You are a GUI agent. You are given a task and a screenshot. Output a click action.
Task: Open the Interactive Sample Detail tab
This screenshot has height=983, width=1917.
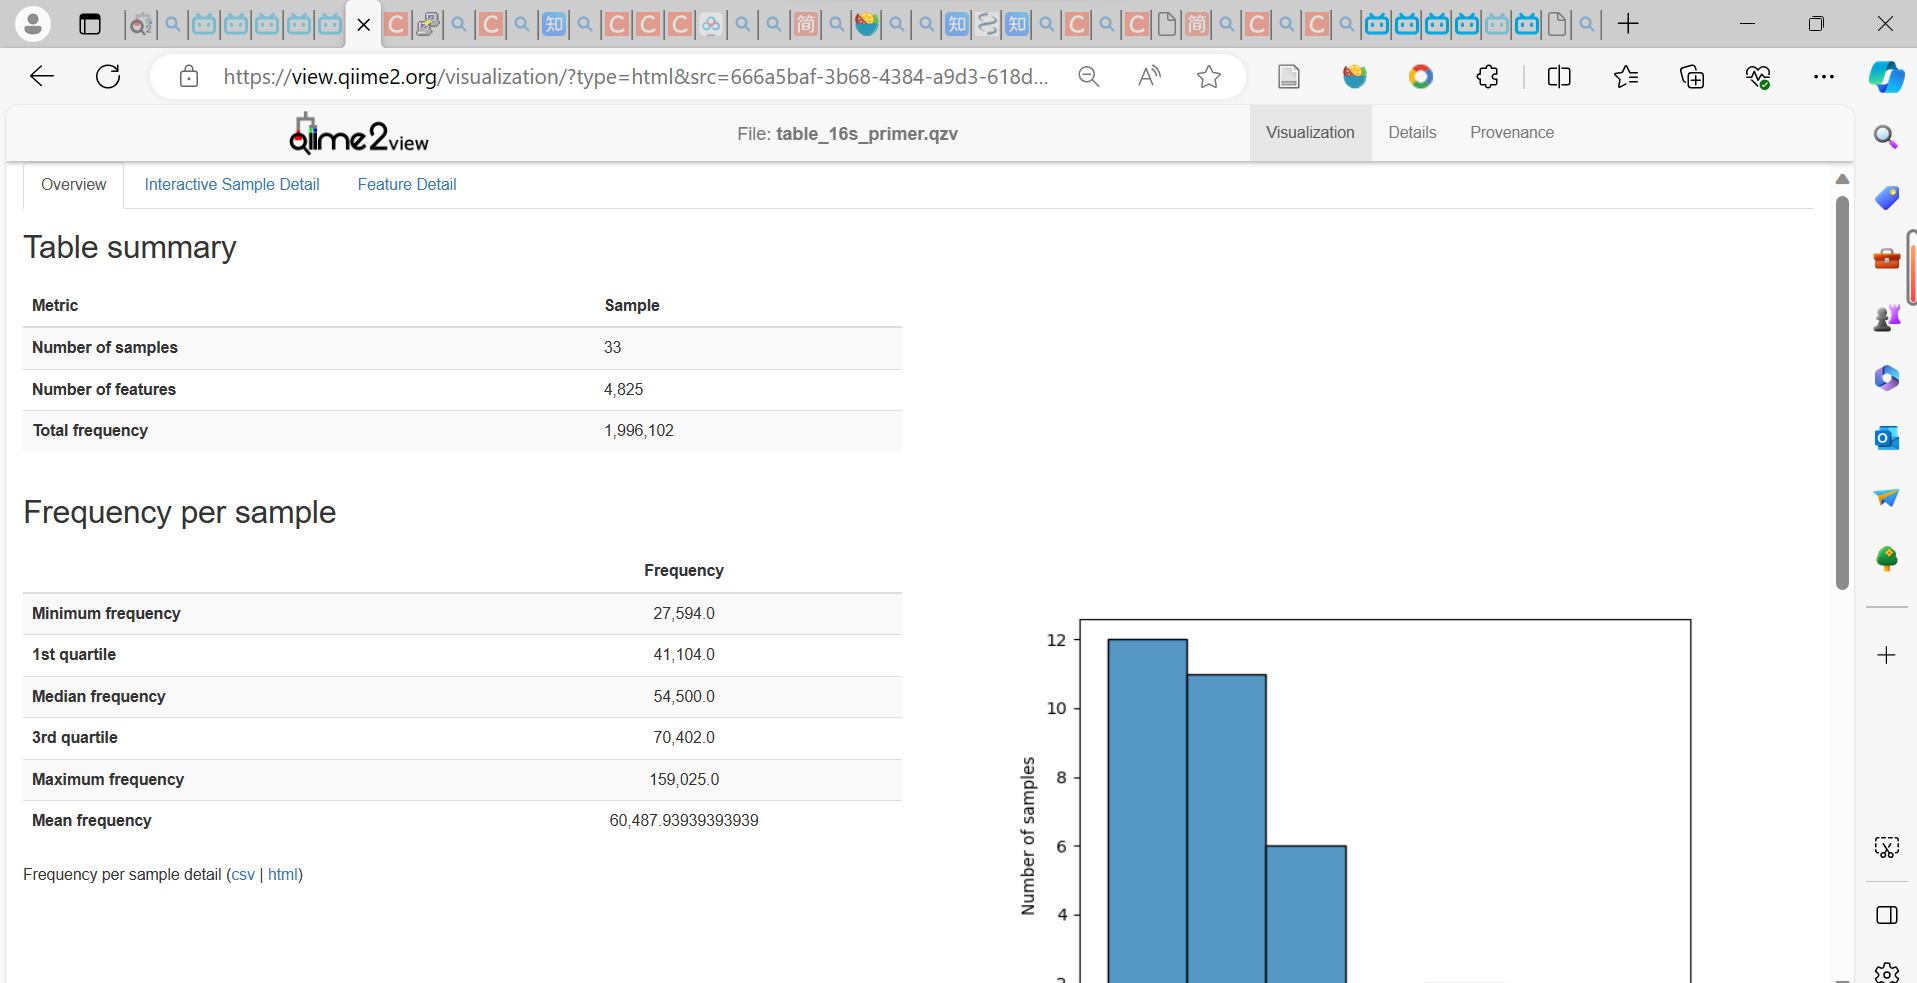click(231, 184)
